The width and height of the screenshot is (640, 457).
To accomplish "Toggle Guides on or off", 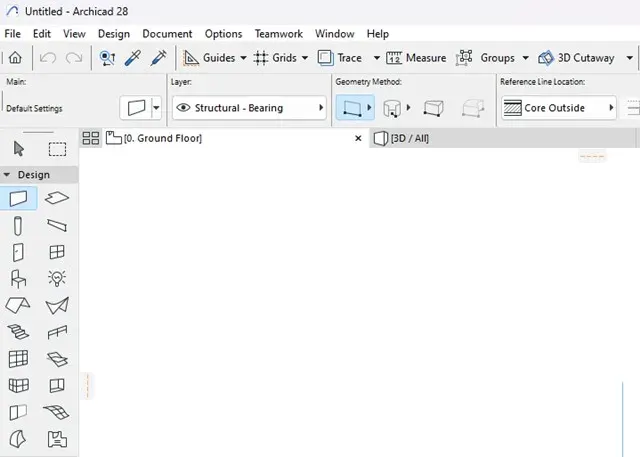I will [x=209, y=58].
